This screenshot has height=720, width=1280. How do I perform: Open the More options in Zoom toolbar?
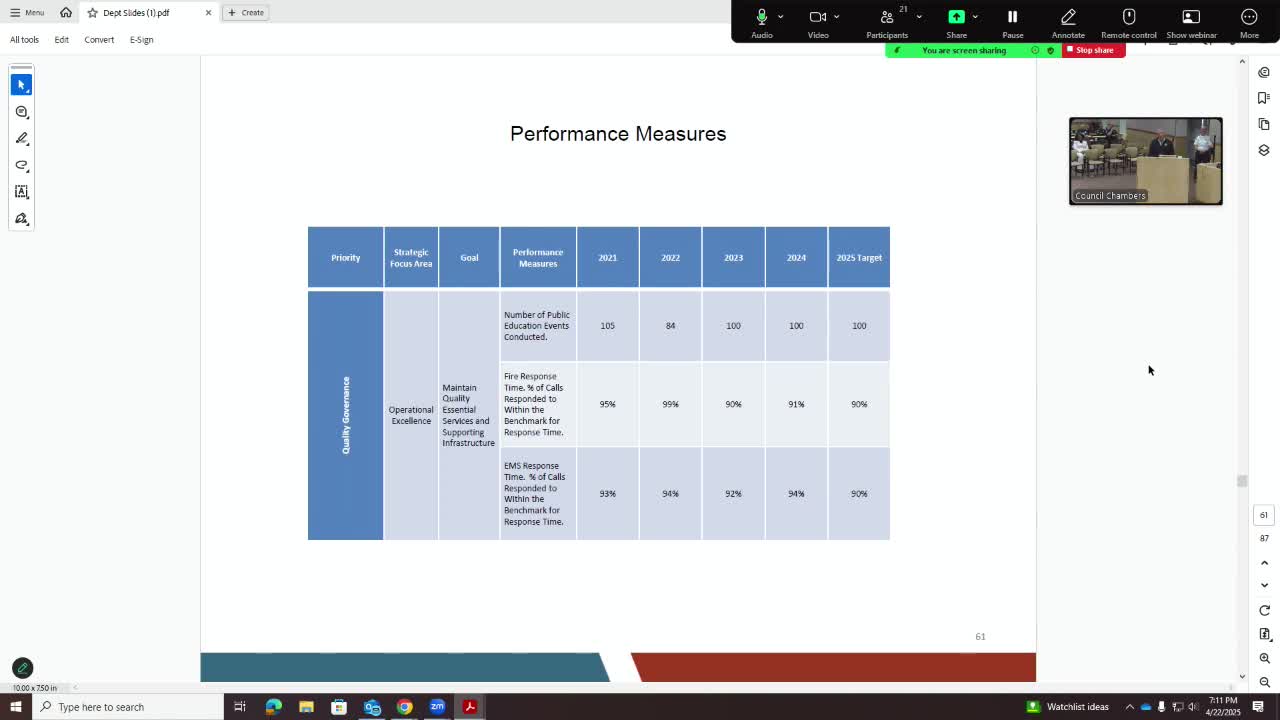tap(1249, 22)
